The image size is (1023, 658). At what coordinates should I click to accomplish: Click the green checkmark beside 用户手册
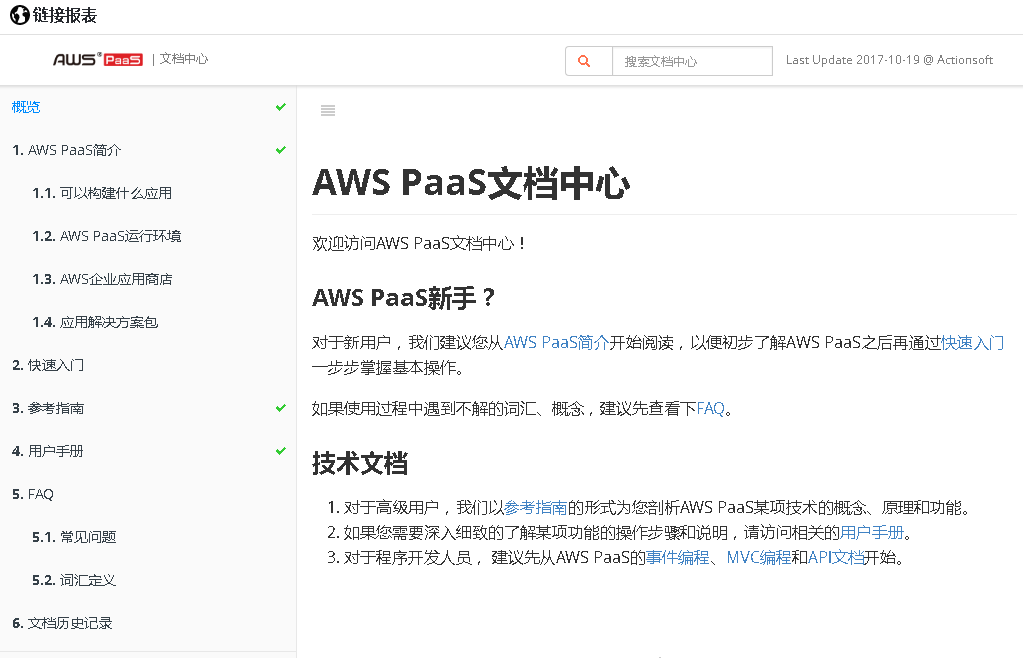tap(281, 451)
